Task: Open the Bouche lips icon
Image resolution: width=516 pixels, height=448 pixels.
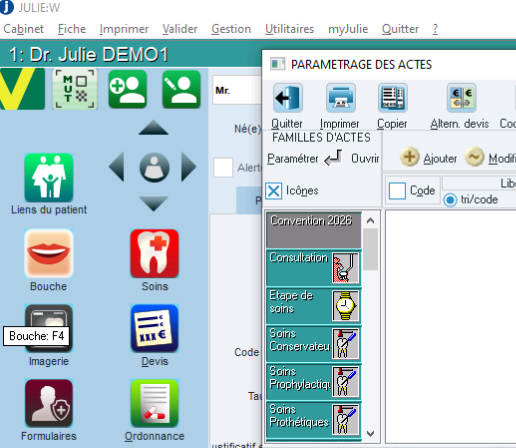Action: [49, 254]
